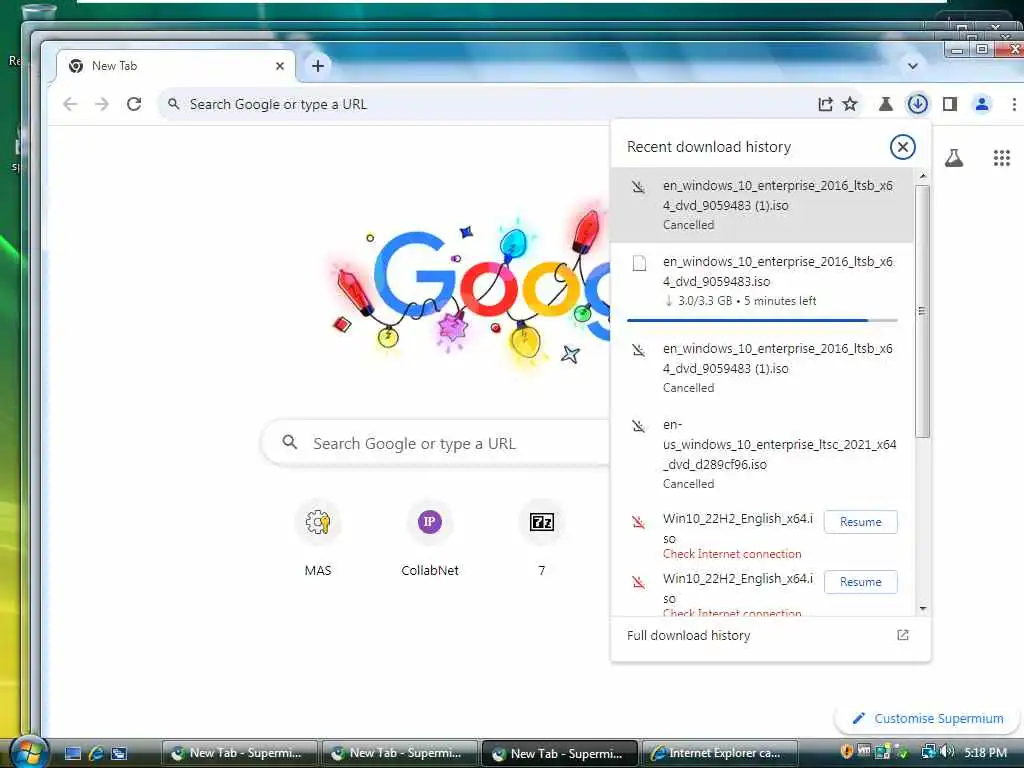The width and height of the screenshot is (1024, 768).
Task: Select the cancelled ltsc_2021 iso entry
Action: pos(761,454)
